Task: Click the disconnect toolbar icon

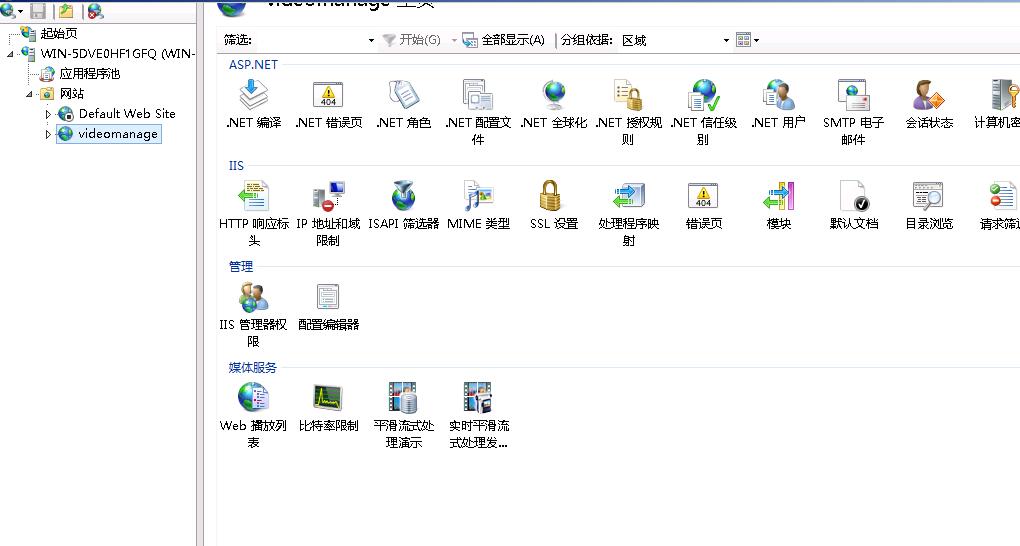Action: tap(95, 11)
